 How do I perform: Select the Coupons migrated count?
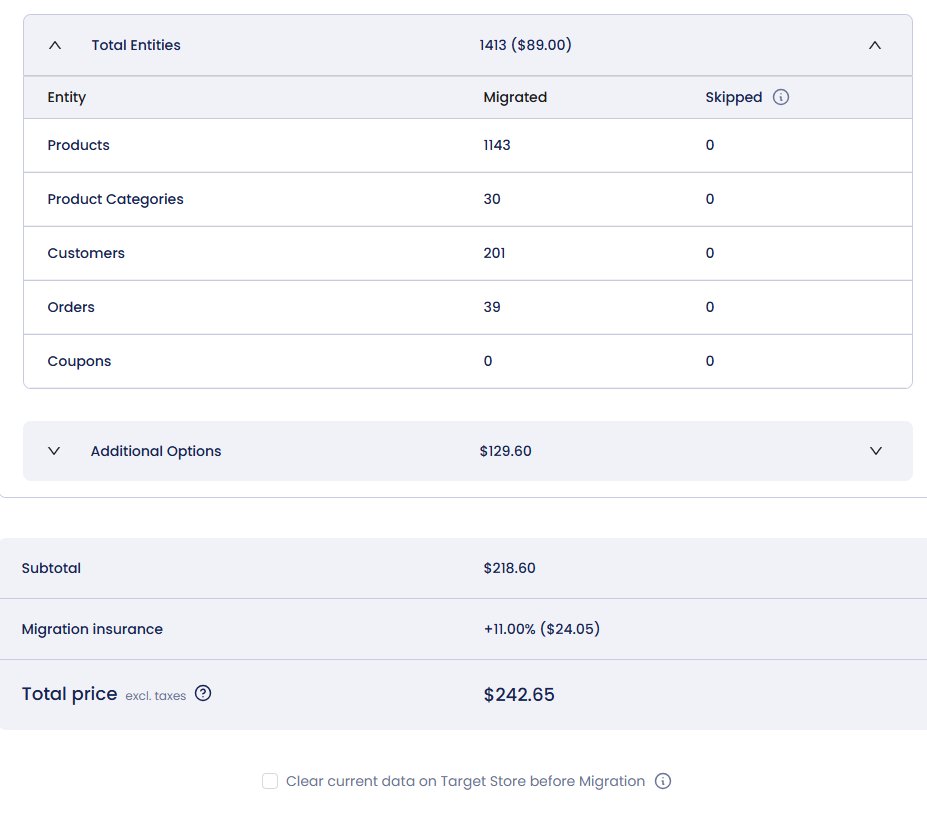(x=488, y=361)
